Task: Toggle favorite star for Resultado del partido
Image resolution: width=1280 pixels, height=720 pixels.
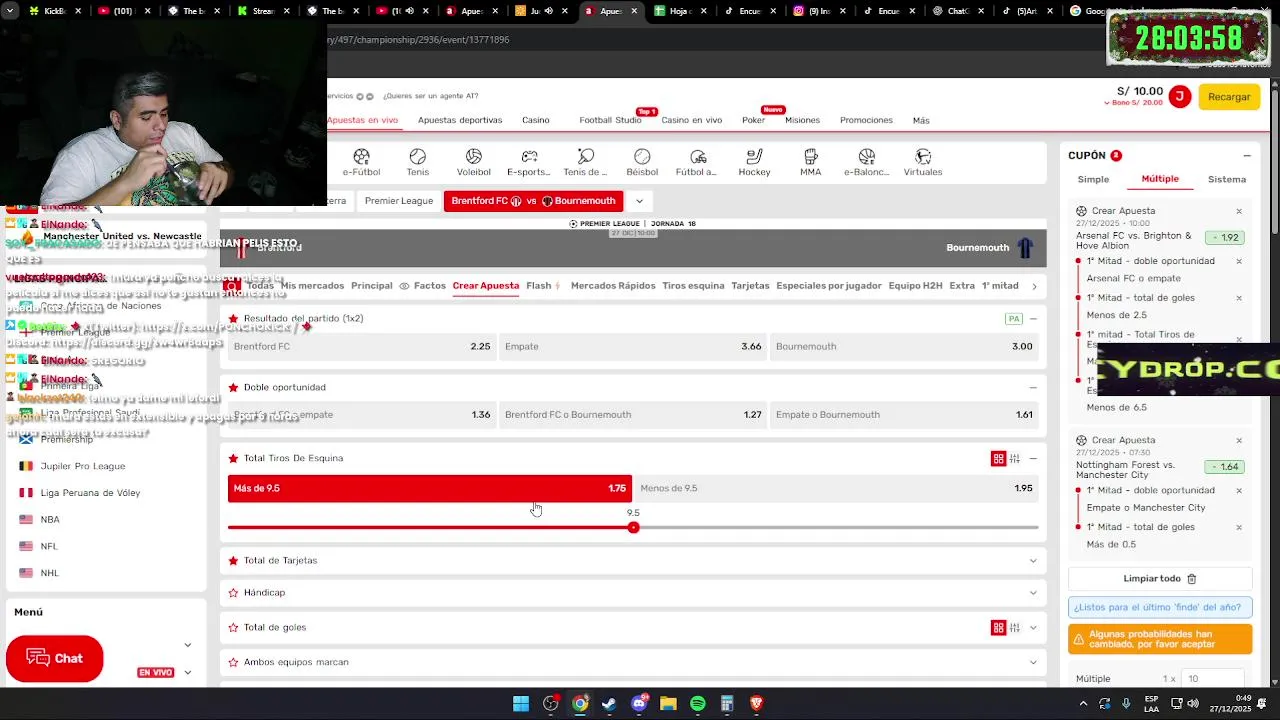Action: (233, 319)
